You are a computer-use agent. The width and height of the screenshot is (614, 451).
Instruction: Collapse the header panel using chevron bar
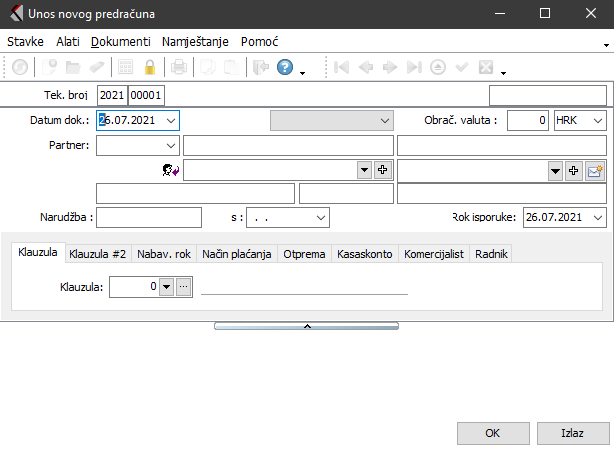(x=306, y=326)
